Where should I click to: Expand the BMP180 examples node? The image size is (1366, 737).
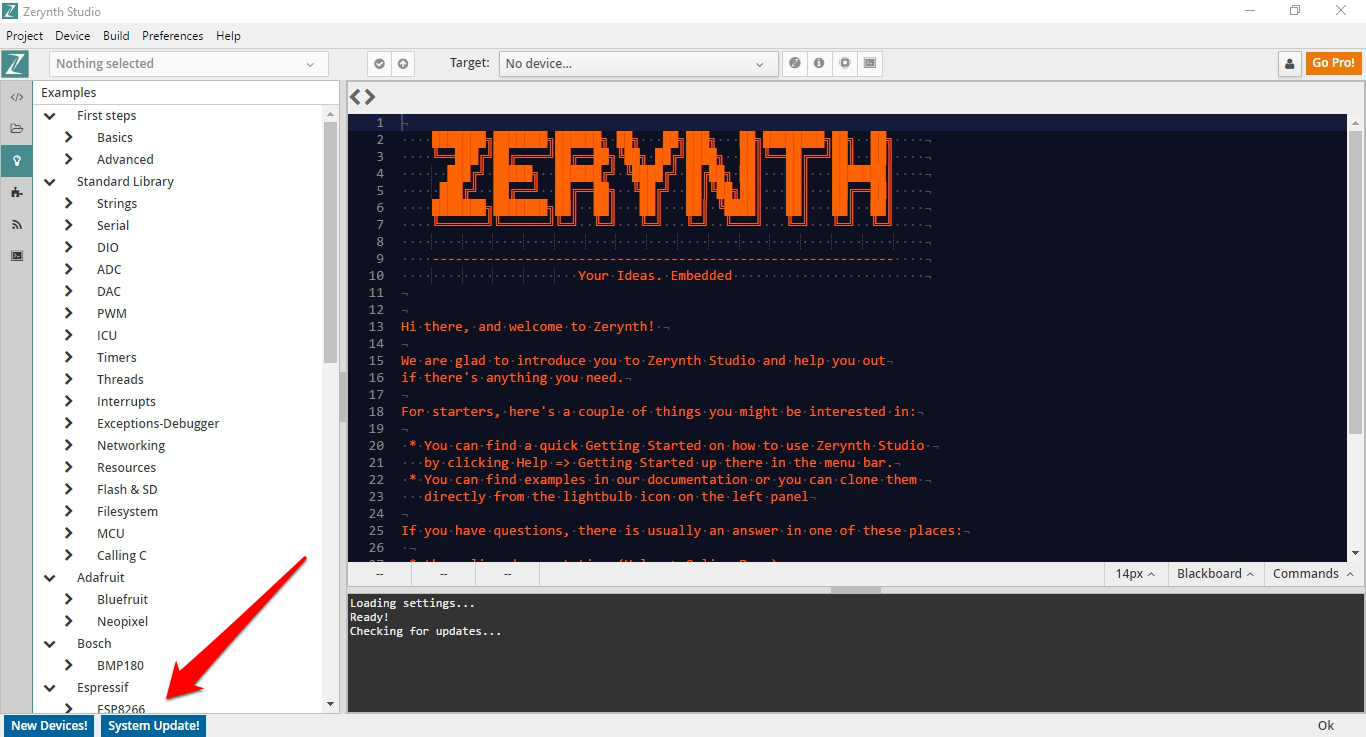click(x=69, y=666)
